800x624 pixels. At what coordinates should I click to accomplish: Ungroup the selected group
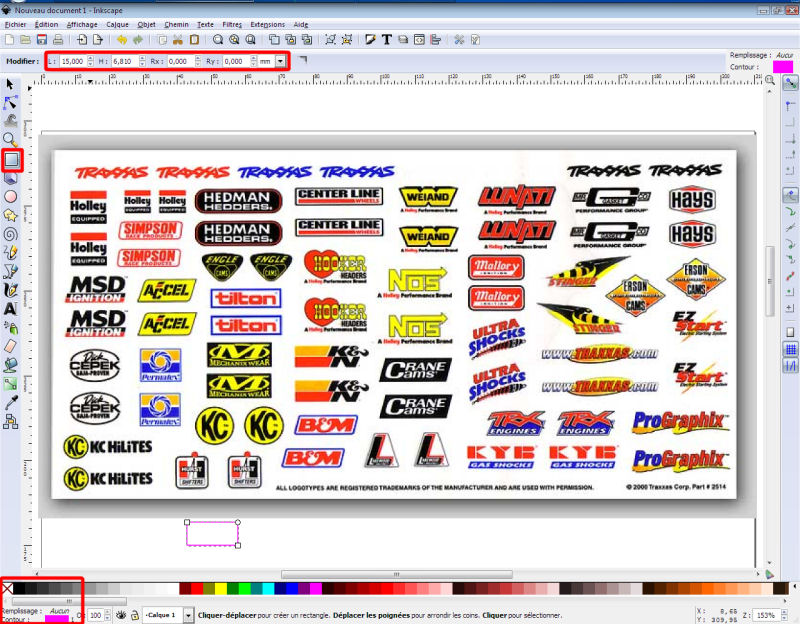pos(347,39)
